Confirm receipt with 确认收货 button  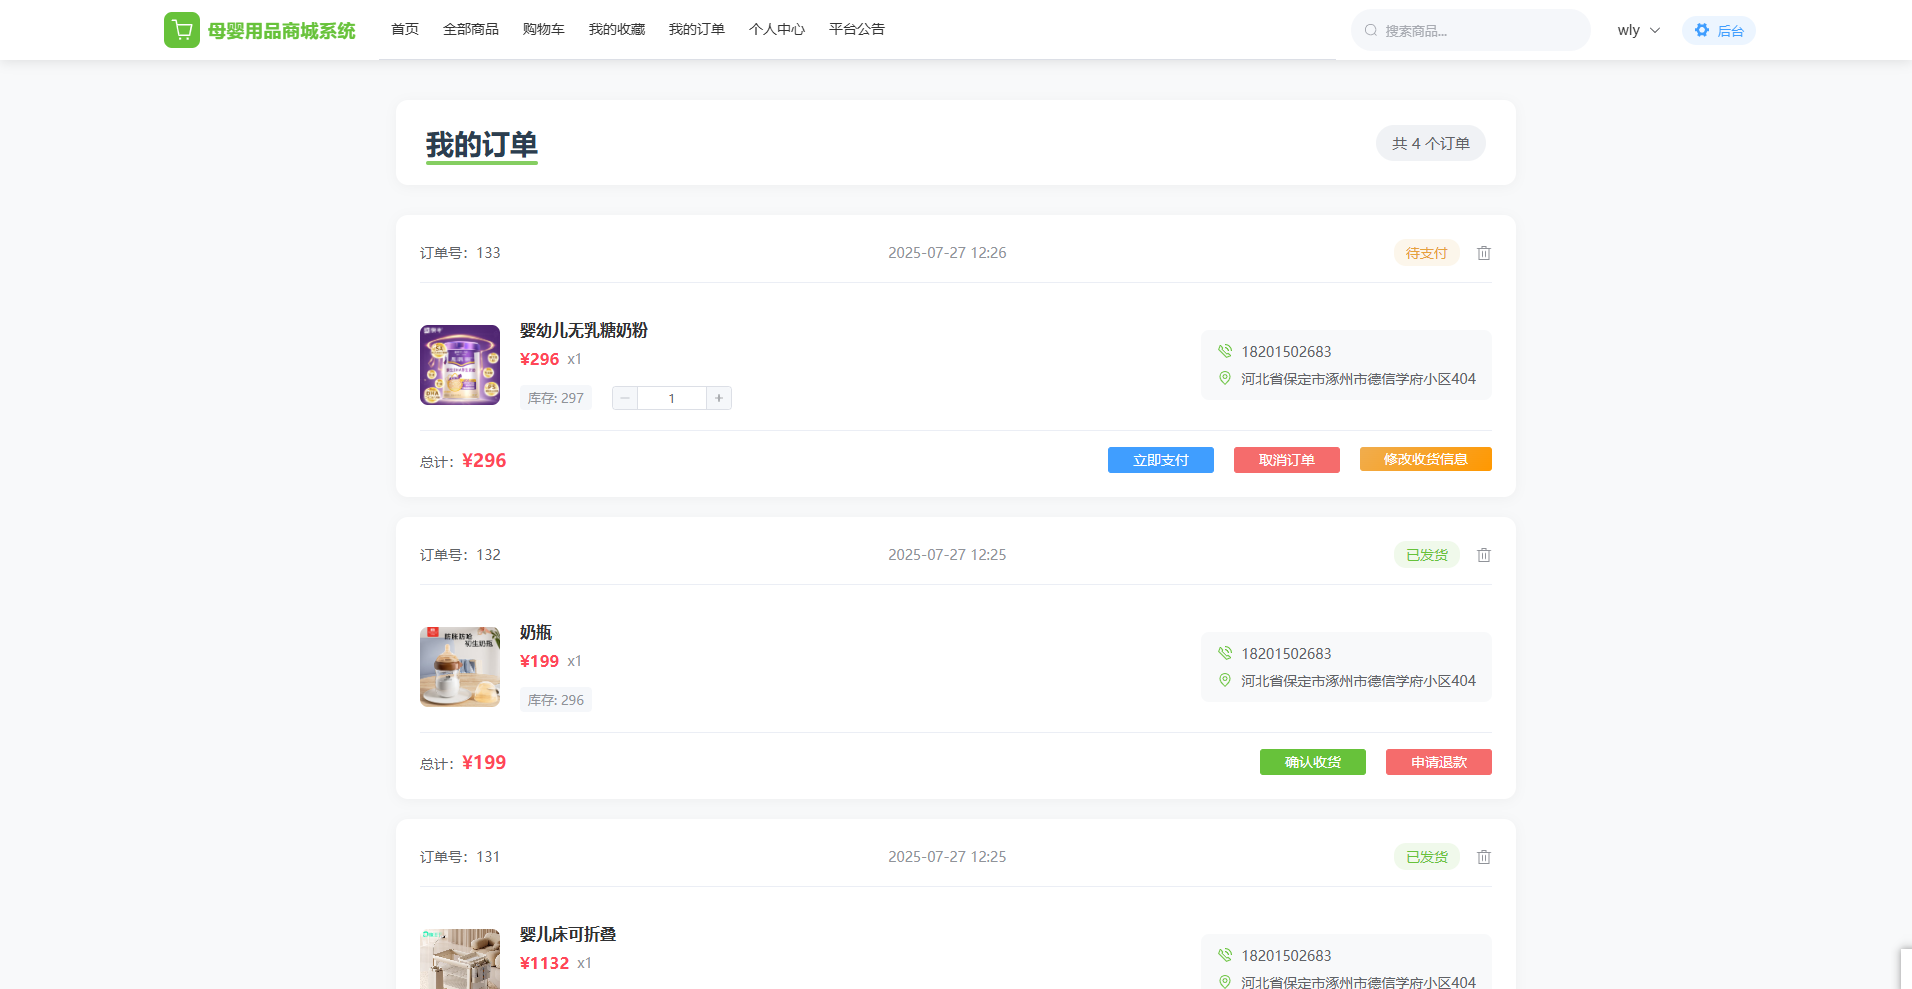pyautogui.click(x=1312, y=762)
